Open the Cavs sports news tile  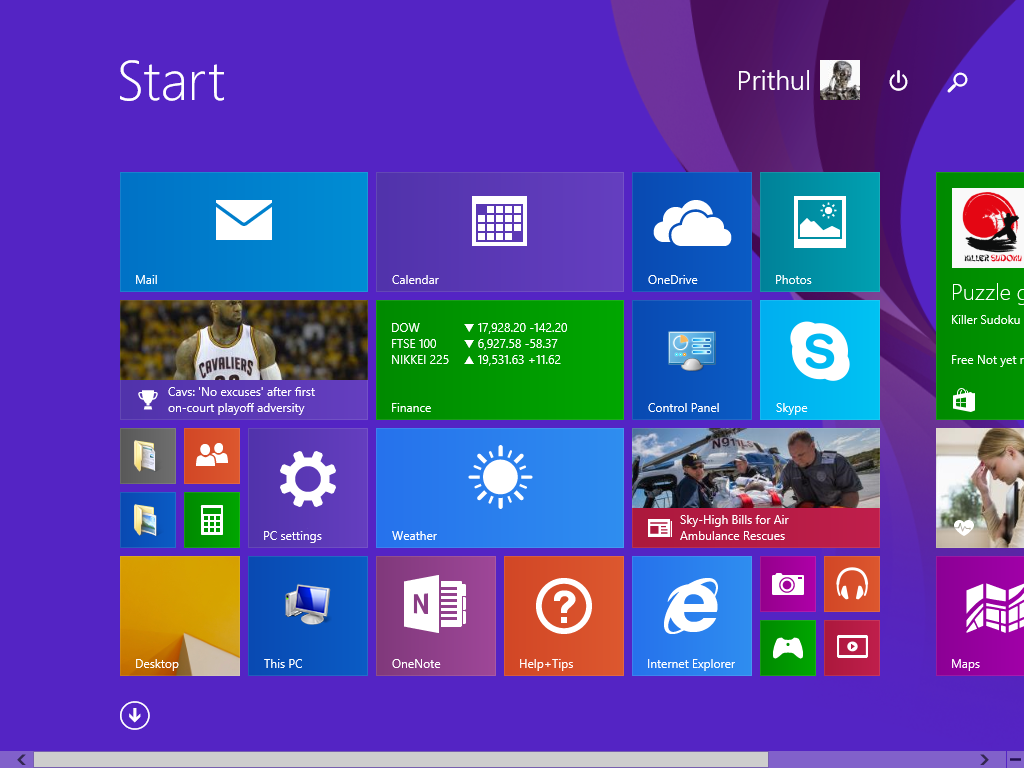point(244,360)
